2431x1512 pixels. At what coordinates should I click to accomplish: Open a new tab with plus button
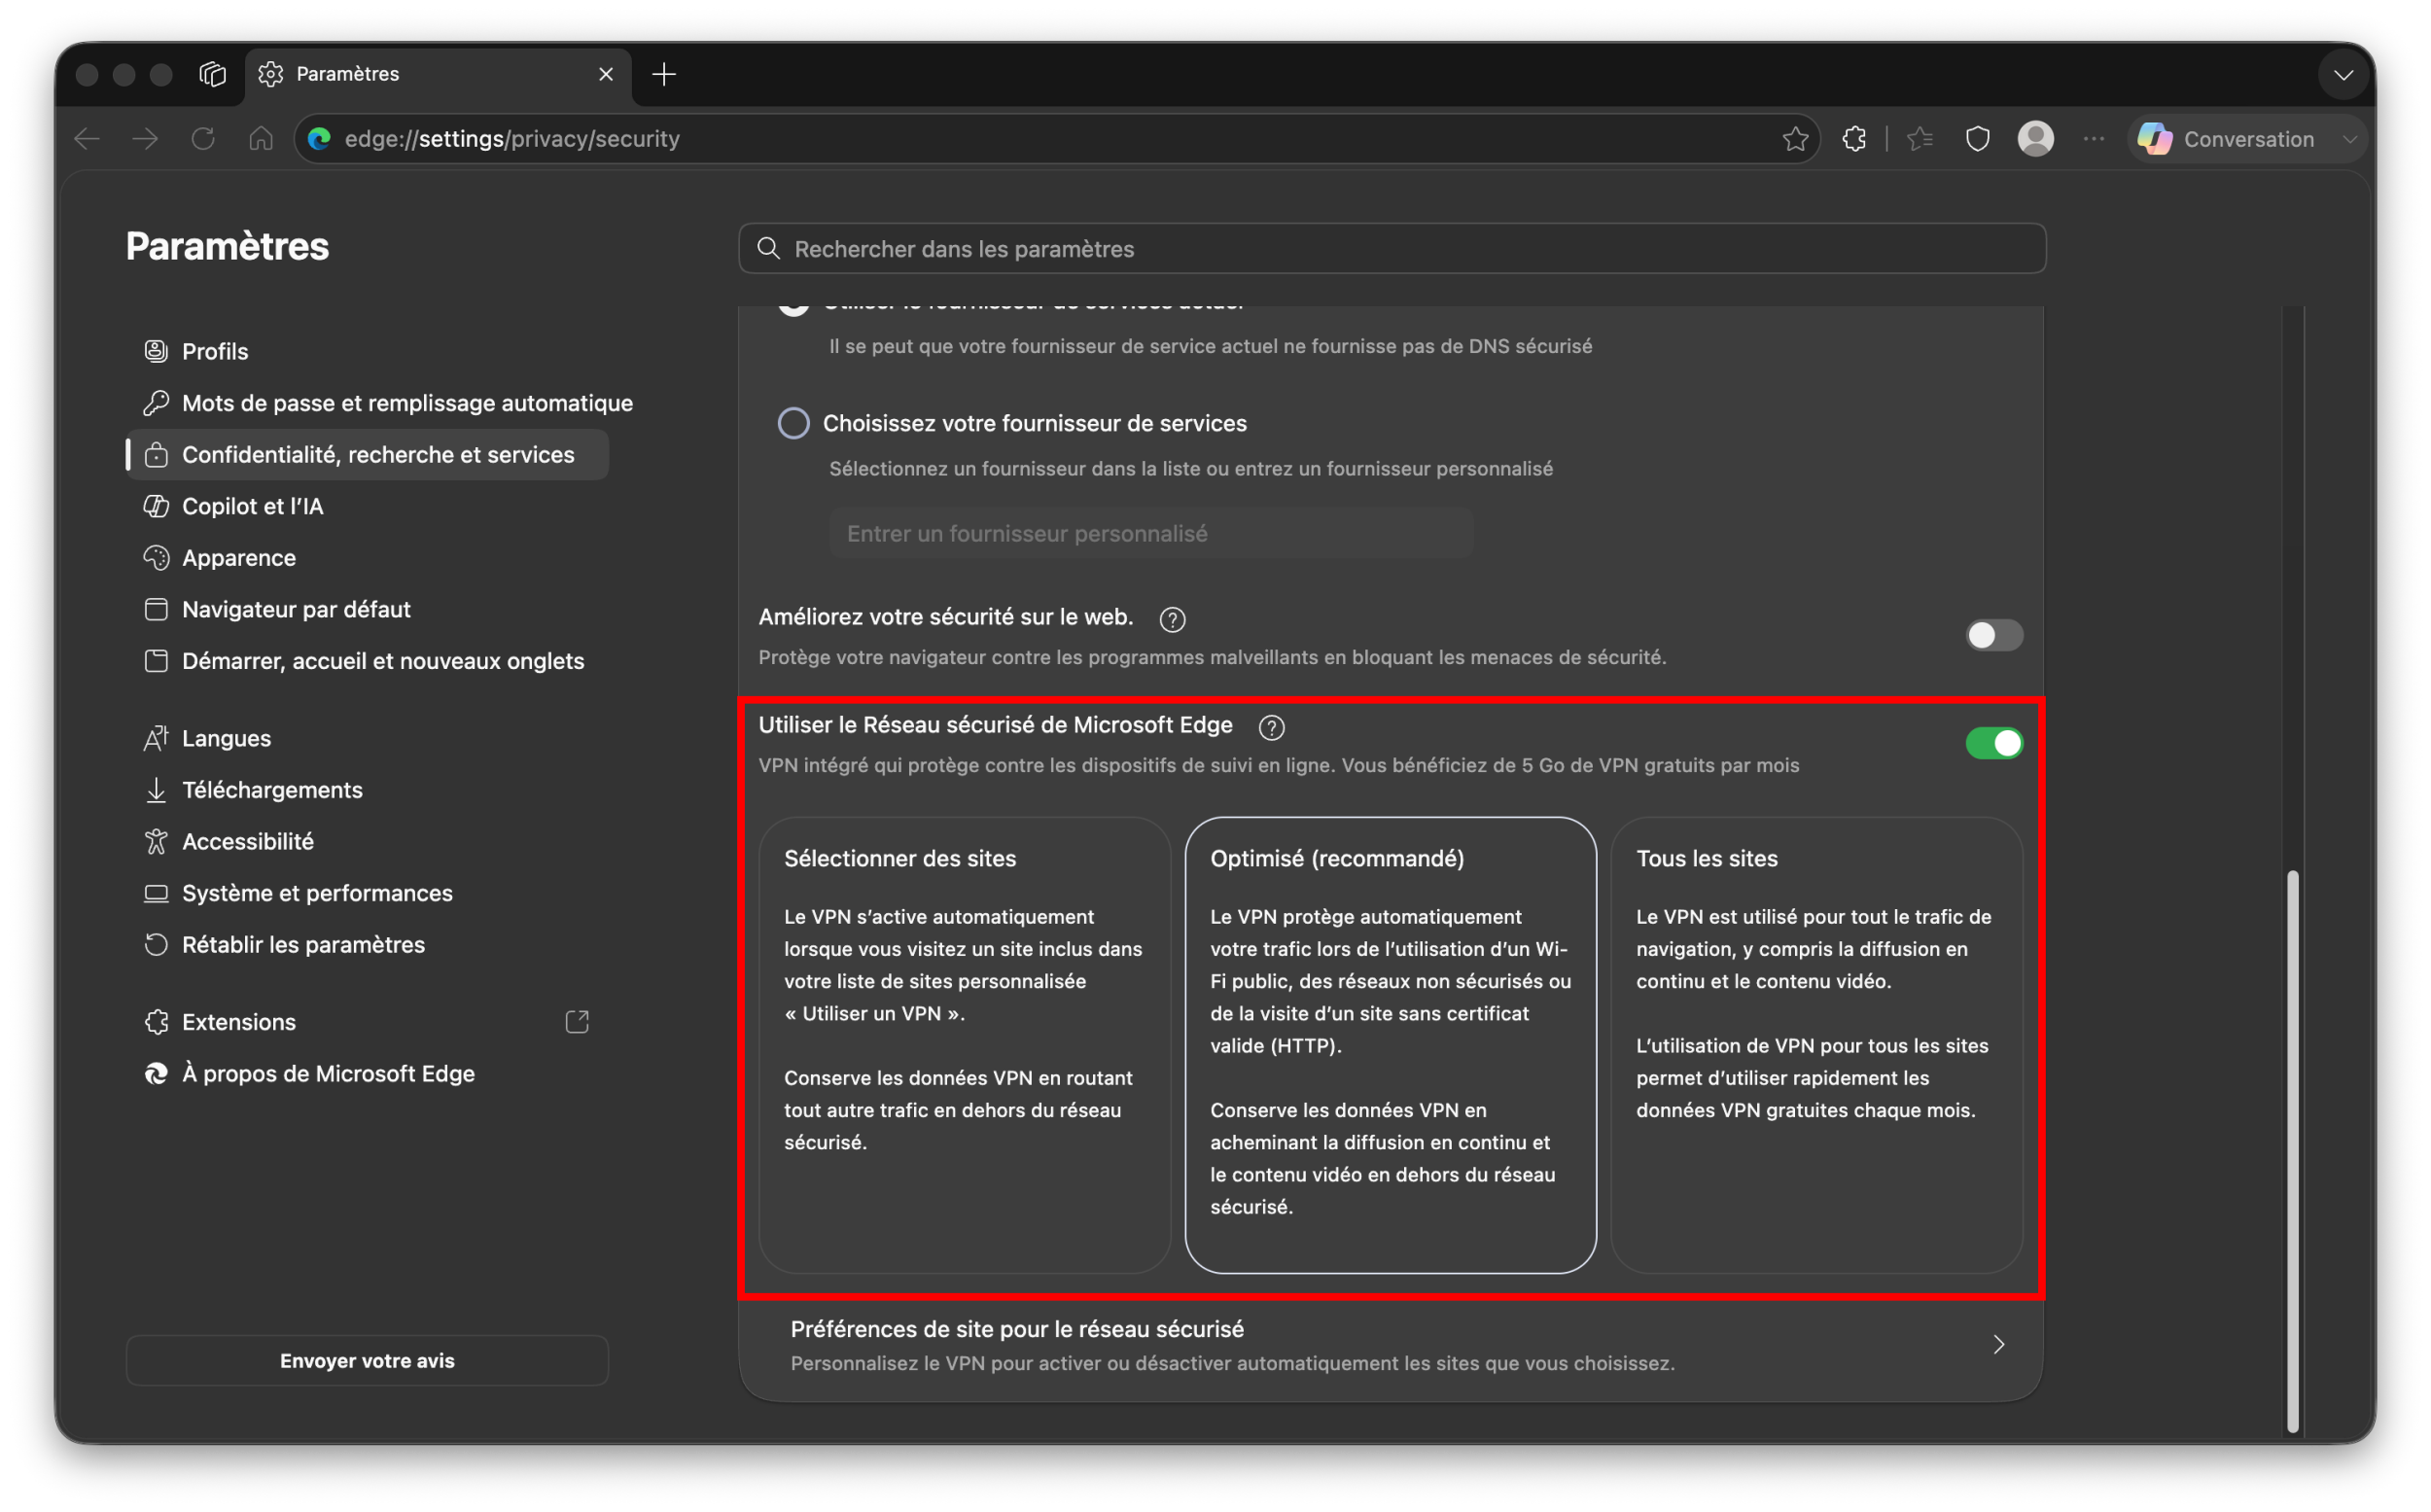(x=664, y=74)
